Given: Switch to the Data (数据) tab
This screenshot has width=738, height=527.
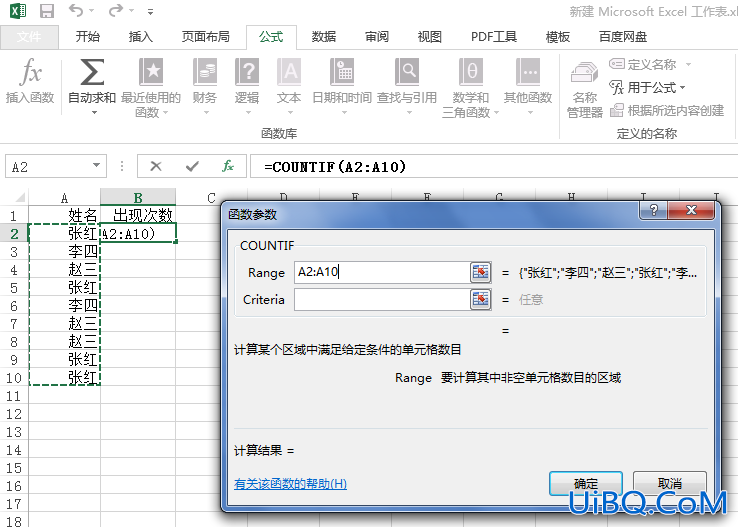Looking at the screenshot, I should (x=324, y=37).
